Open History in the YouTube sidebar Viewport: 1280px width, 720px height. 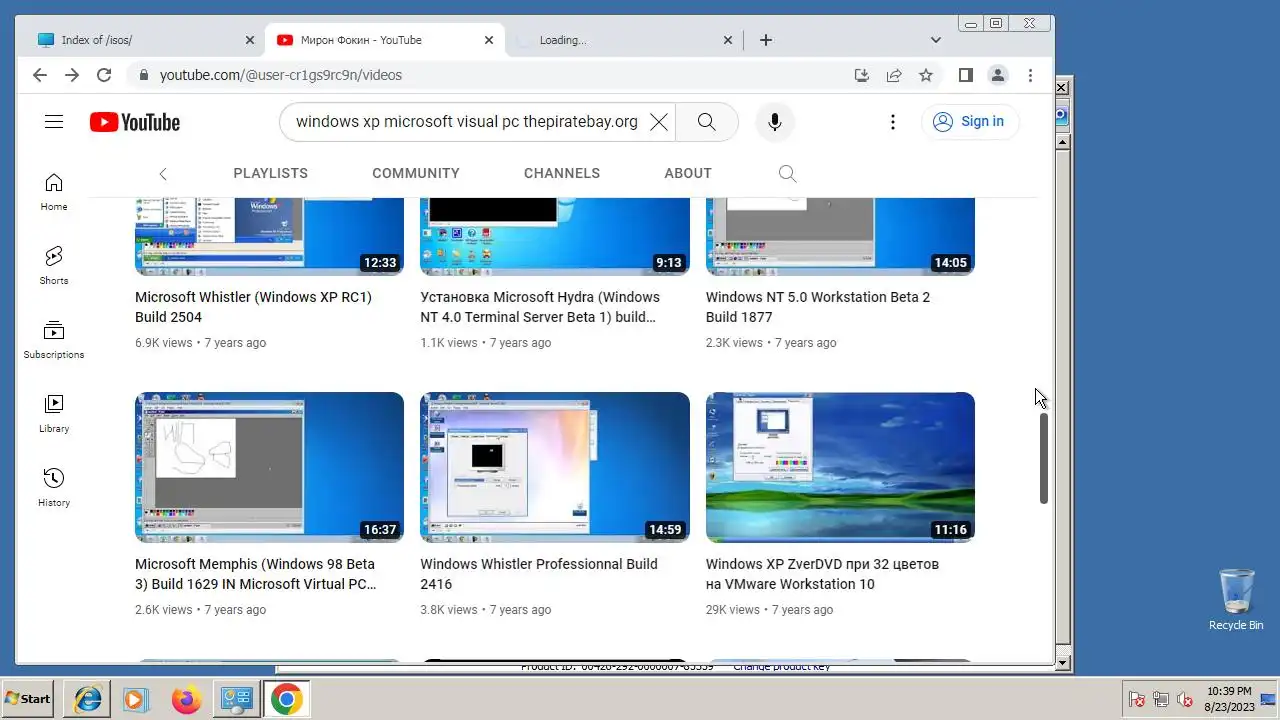54,487
